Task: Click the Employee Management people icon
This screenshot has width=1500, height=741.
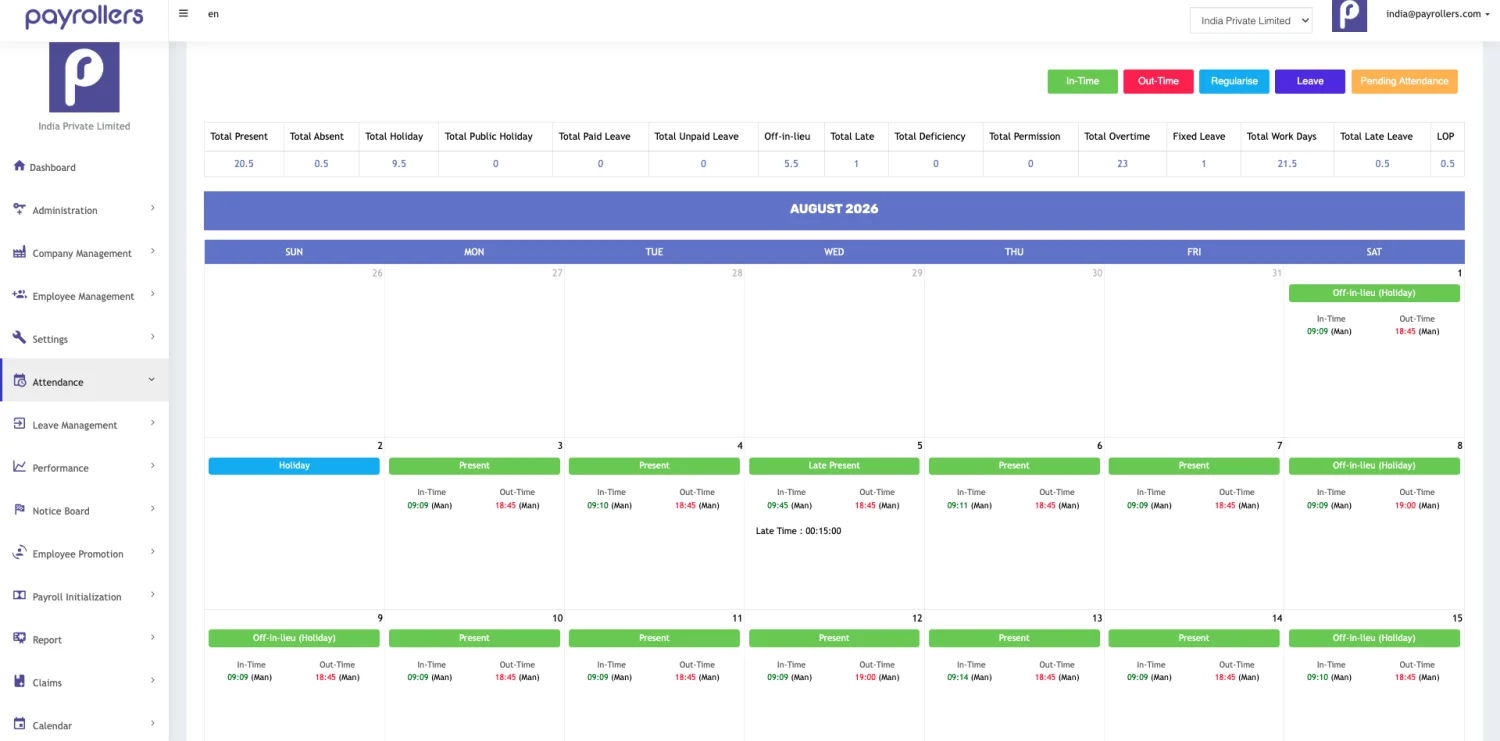Action: 19,295
